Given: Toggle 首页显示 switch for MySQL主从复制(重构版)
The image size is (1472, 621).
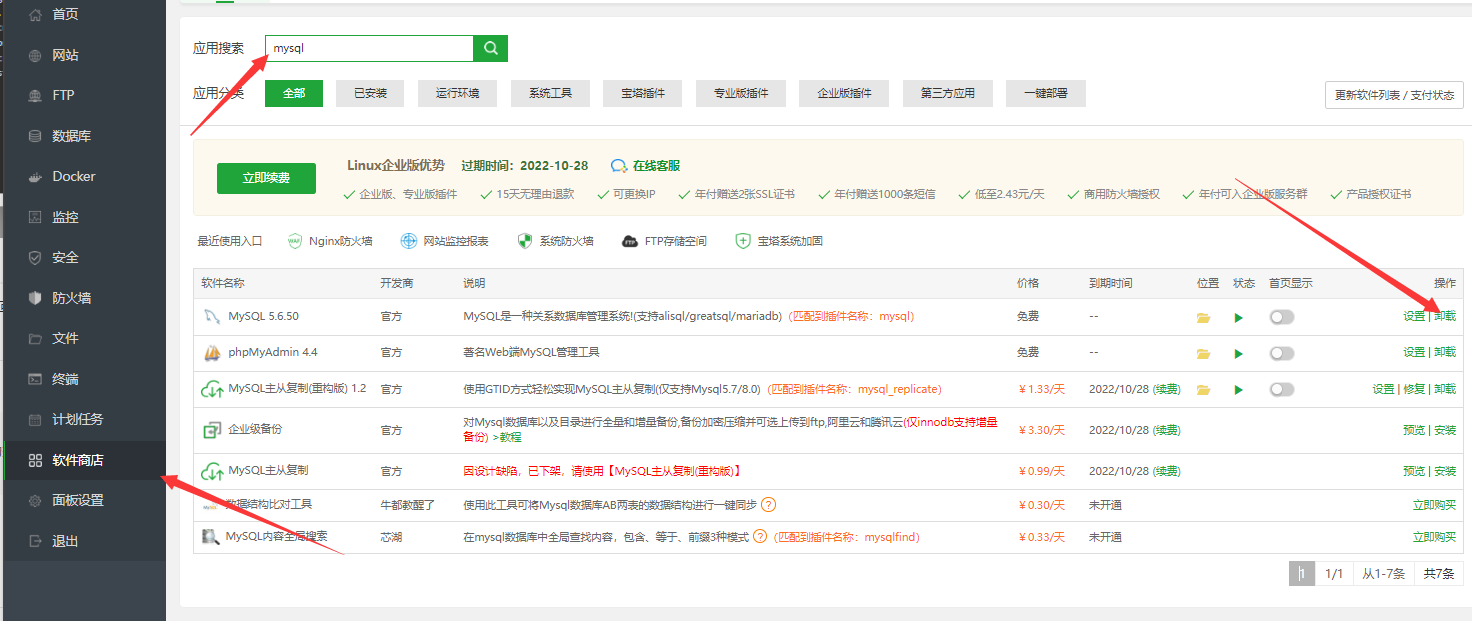Looking at the screenshot, I should click(x=1281, y=390).
